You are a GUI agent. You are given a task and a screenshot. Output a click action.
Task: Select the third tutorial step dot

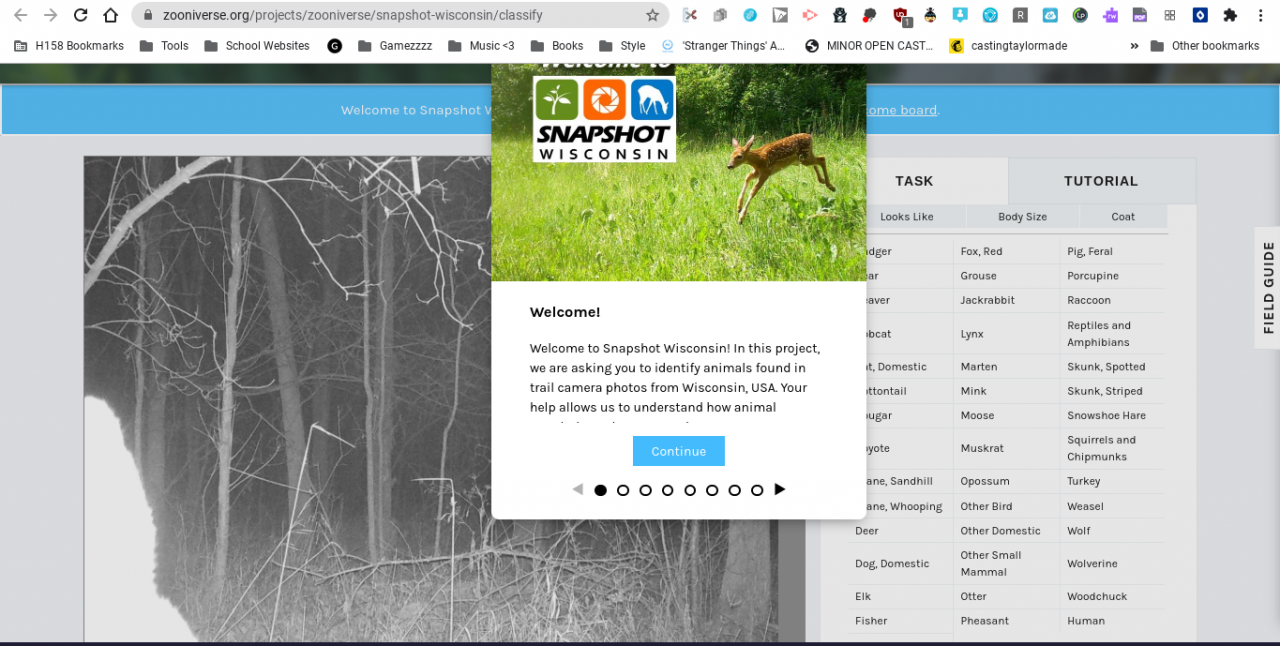pyautogui.click(x=645, y=490)
